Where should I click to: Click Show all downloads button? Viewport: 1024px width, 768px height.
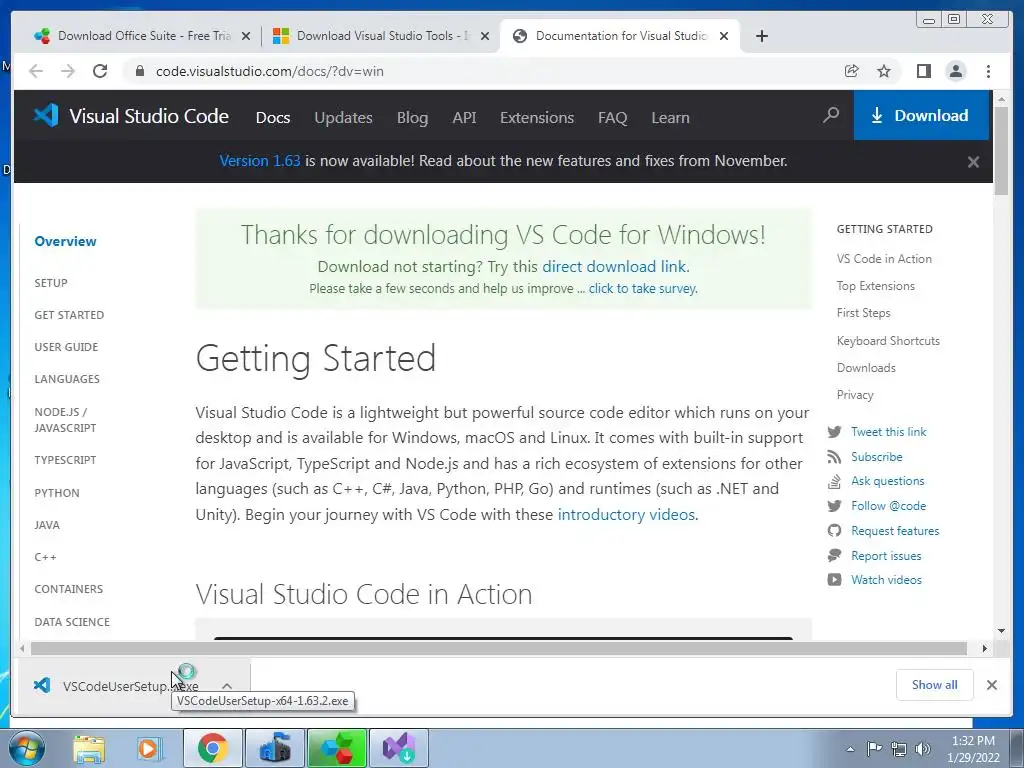pyautogui.click(x=935, y=685)
